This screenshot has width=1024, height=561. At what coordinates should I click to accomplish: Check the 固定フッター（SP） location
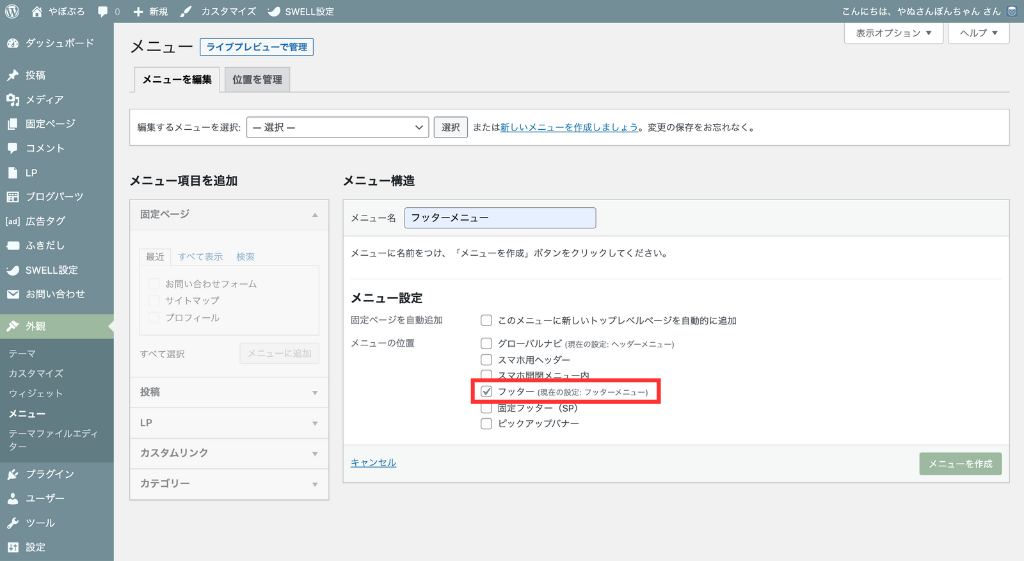486,408
